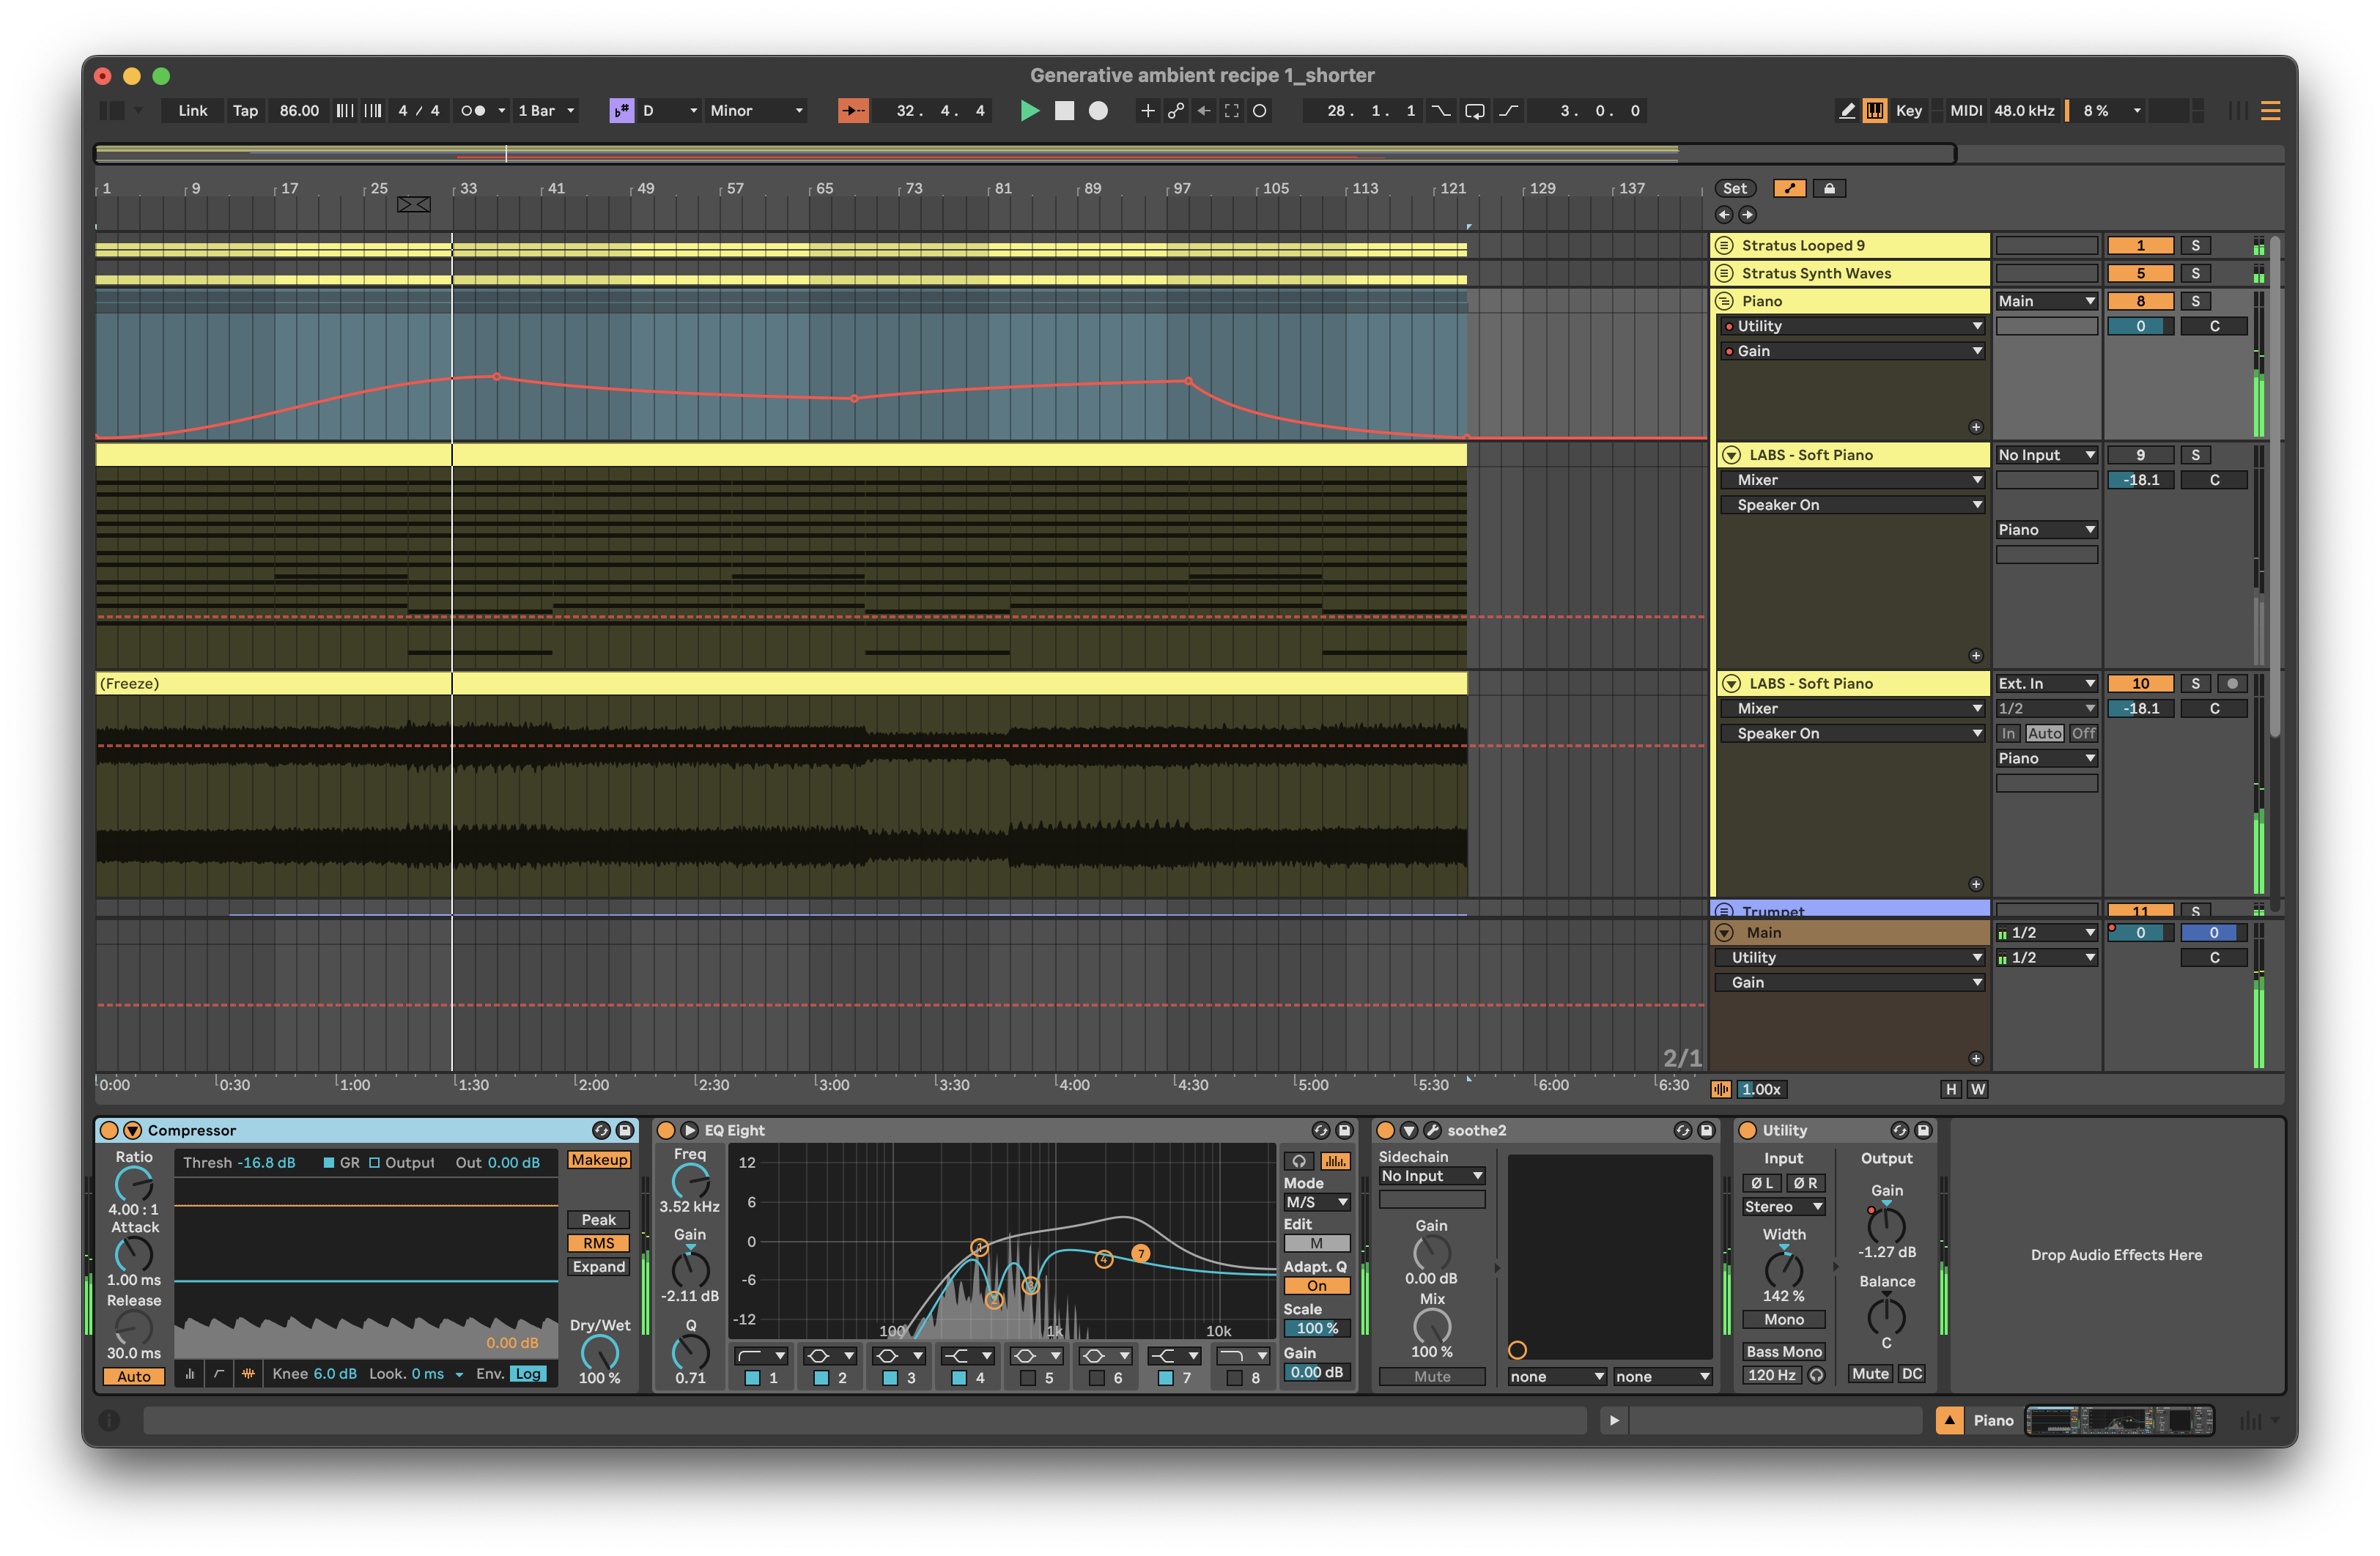Toggle Compressor Makeup button
2380x1556 pixels.
pyautogui.click(x=598, y=1160)
